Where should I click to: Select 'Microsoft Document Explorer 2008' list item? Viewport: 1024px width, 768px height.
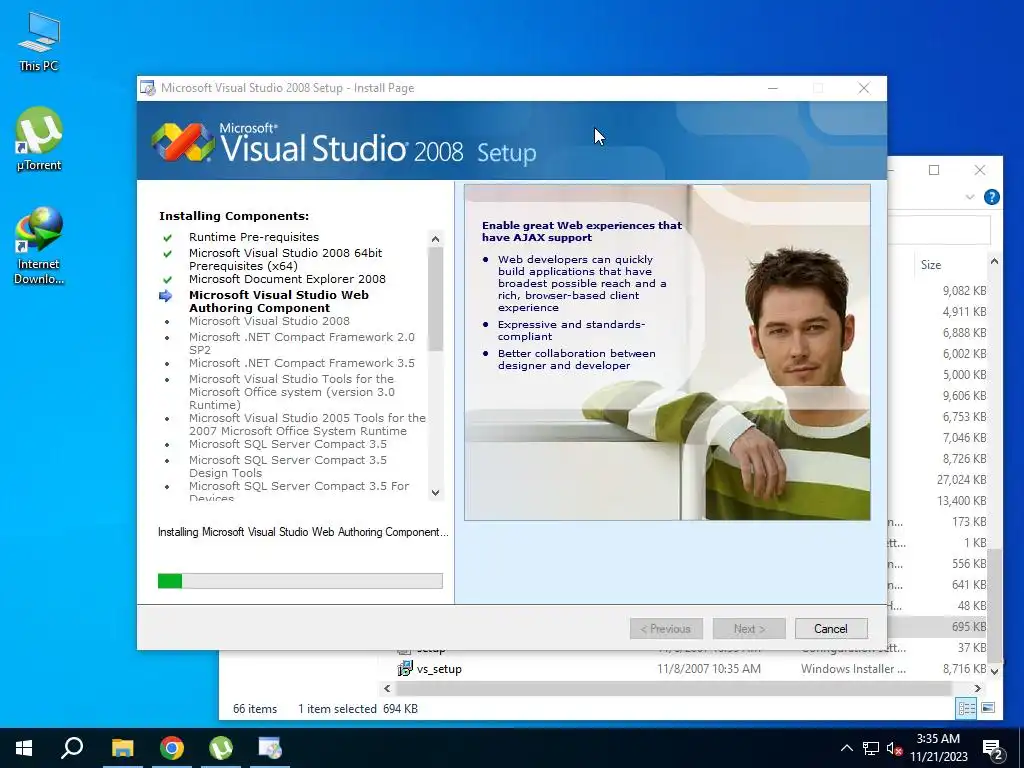[287, 279]
